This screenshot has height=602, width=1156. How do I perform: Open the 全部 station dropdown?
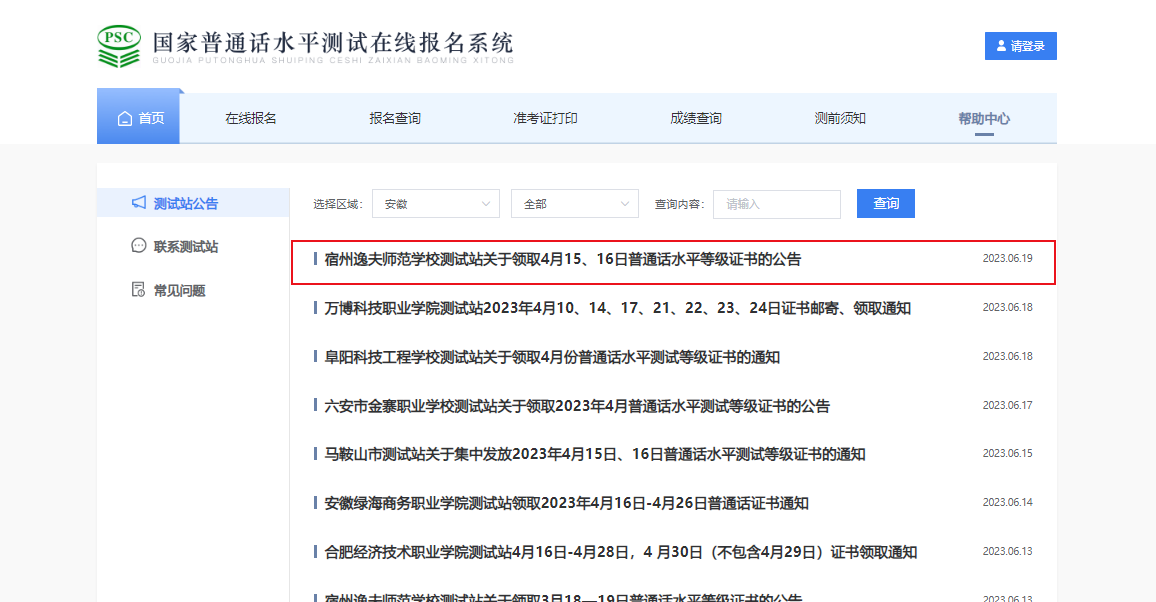coord(574,204)
